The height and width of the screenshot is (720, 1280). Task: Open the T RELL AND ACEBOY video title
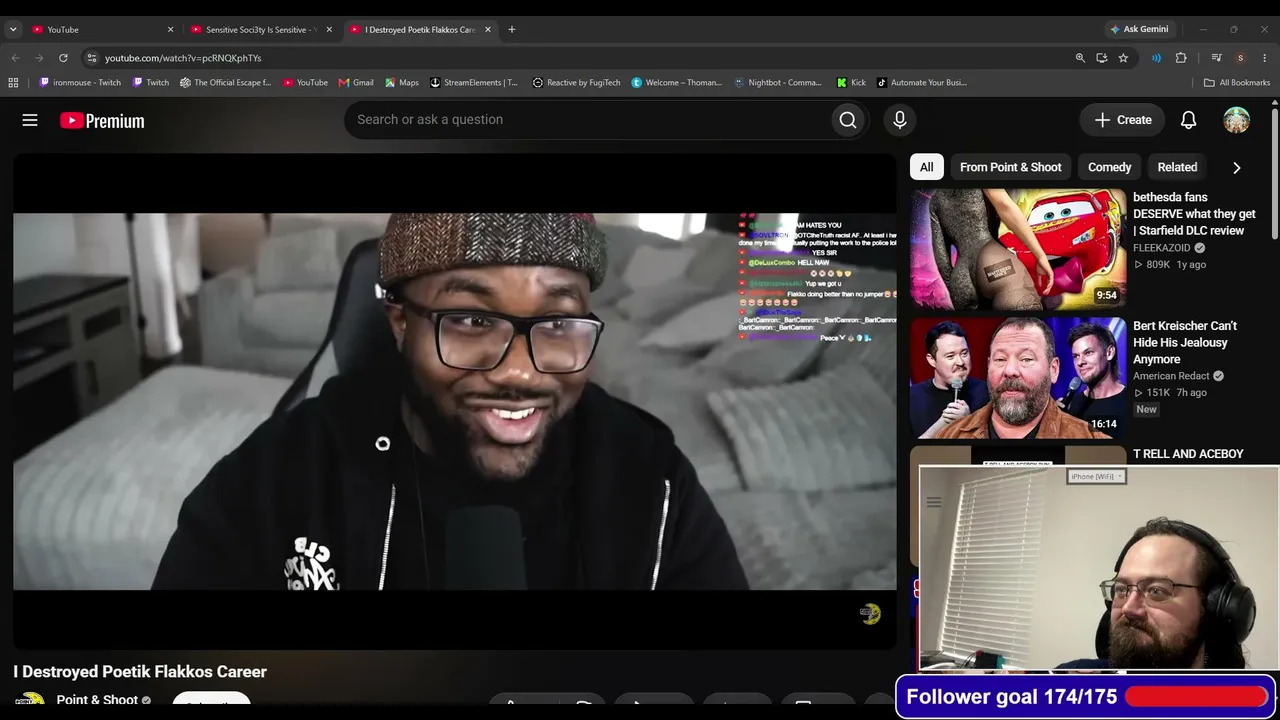[x=1188, y=454]
